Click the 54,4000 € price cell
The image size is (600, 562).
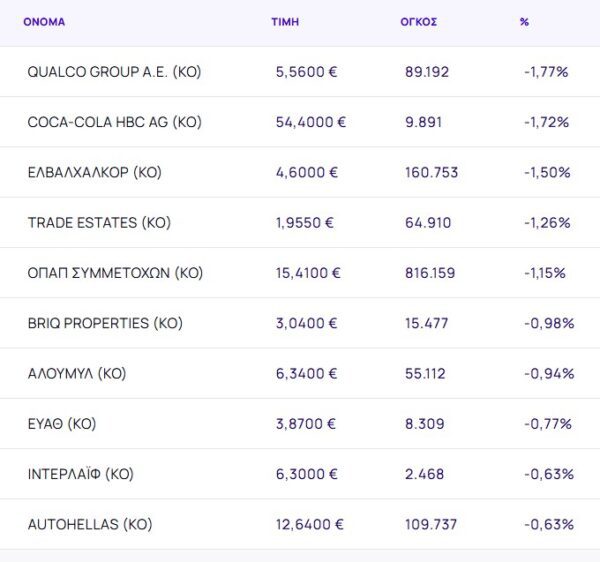(311, 122)
